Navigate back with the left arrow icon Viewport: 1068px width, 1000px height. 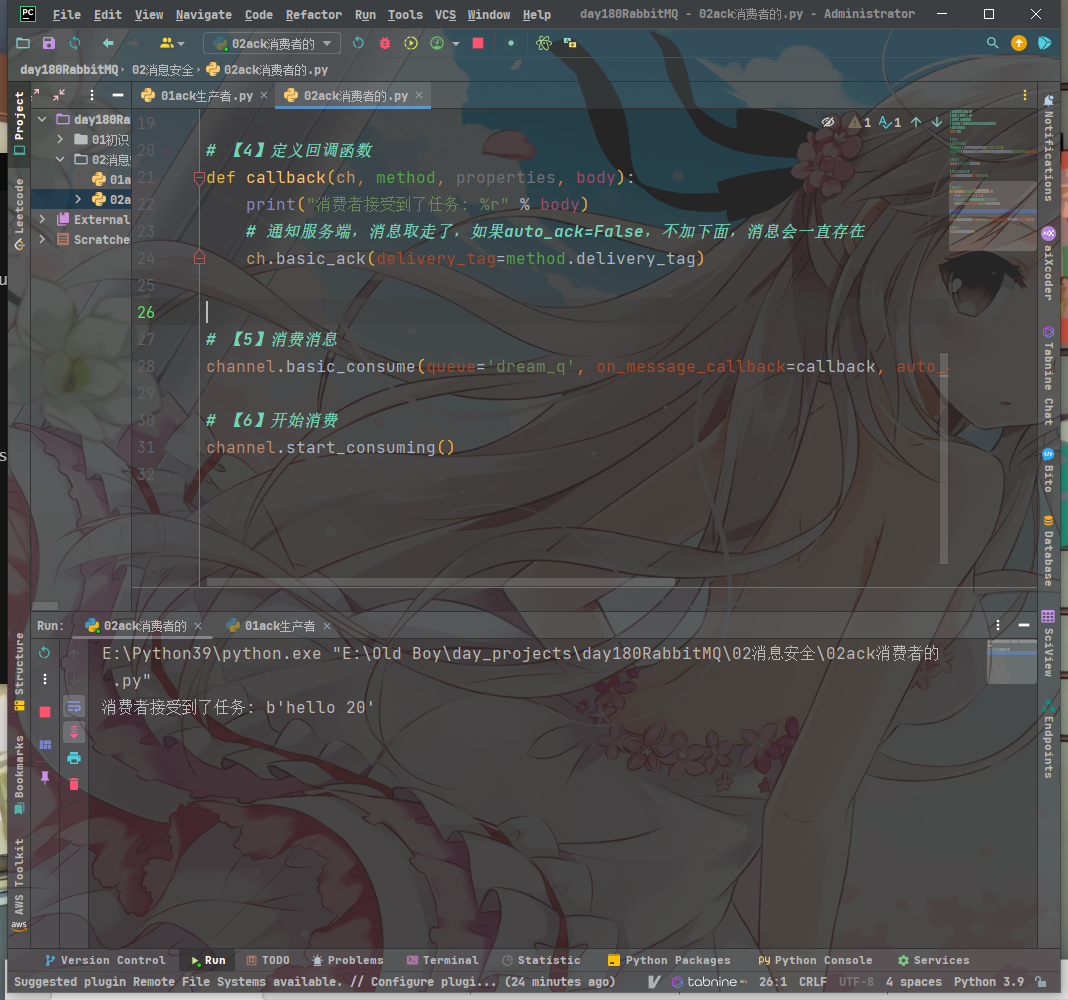(108, 44)
